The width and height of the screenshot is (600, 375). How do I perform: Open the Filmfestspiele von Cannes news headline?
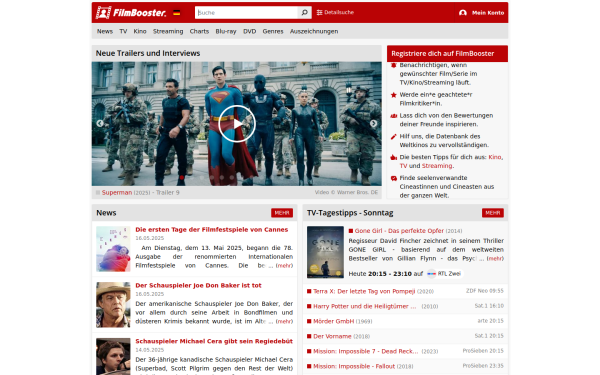[212, 230]
